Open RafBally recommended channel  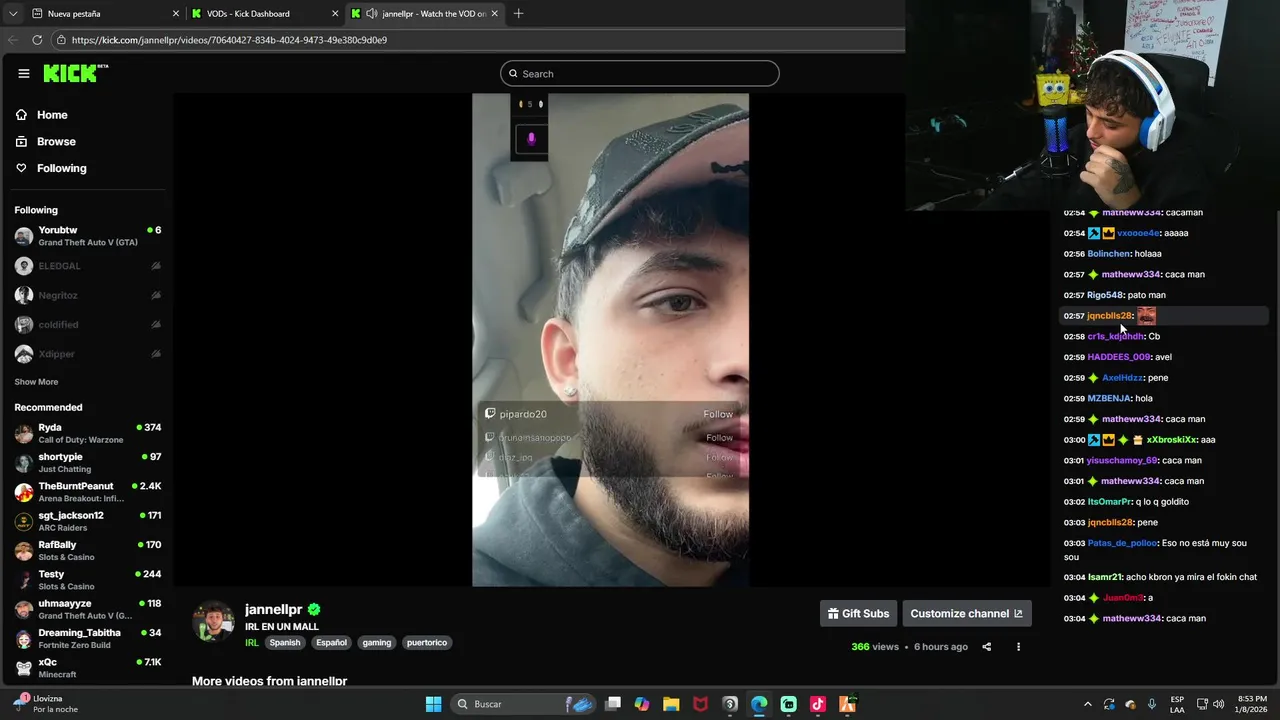88,550
